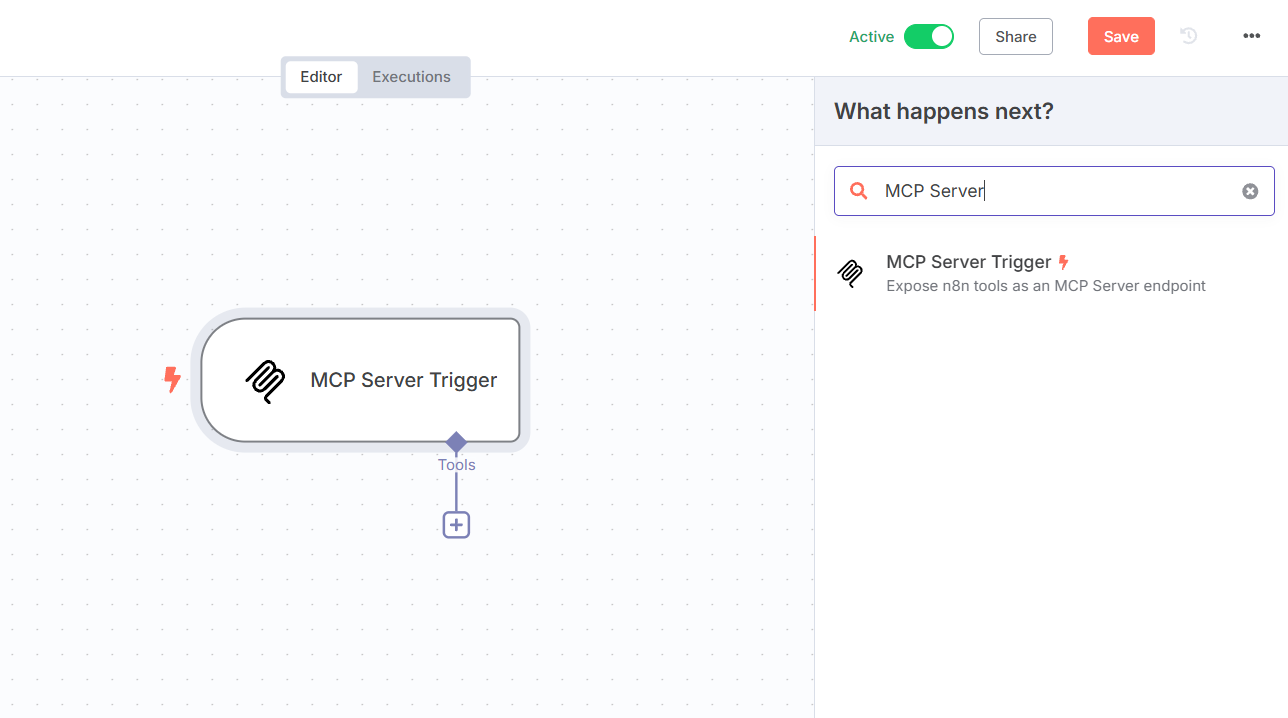Image resolution: width=1288 pixels, height=718 pixels.
Task: Open the three-dot options menu
Action: [1251, 36]
